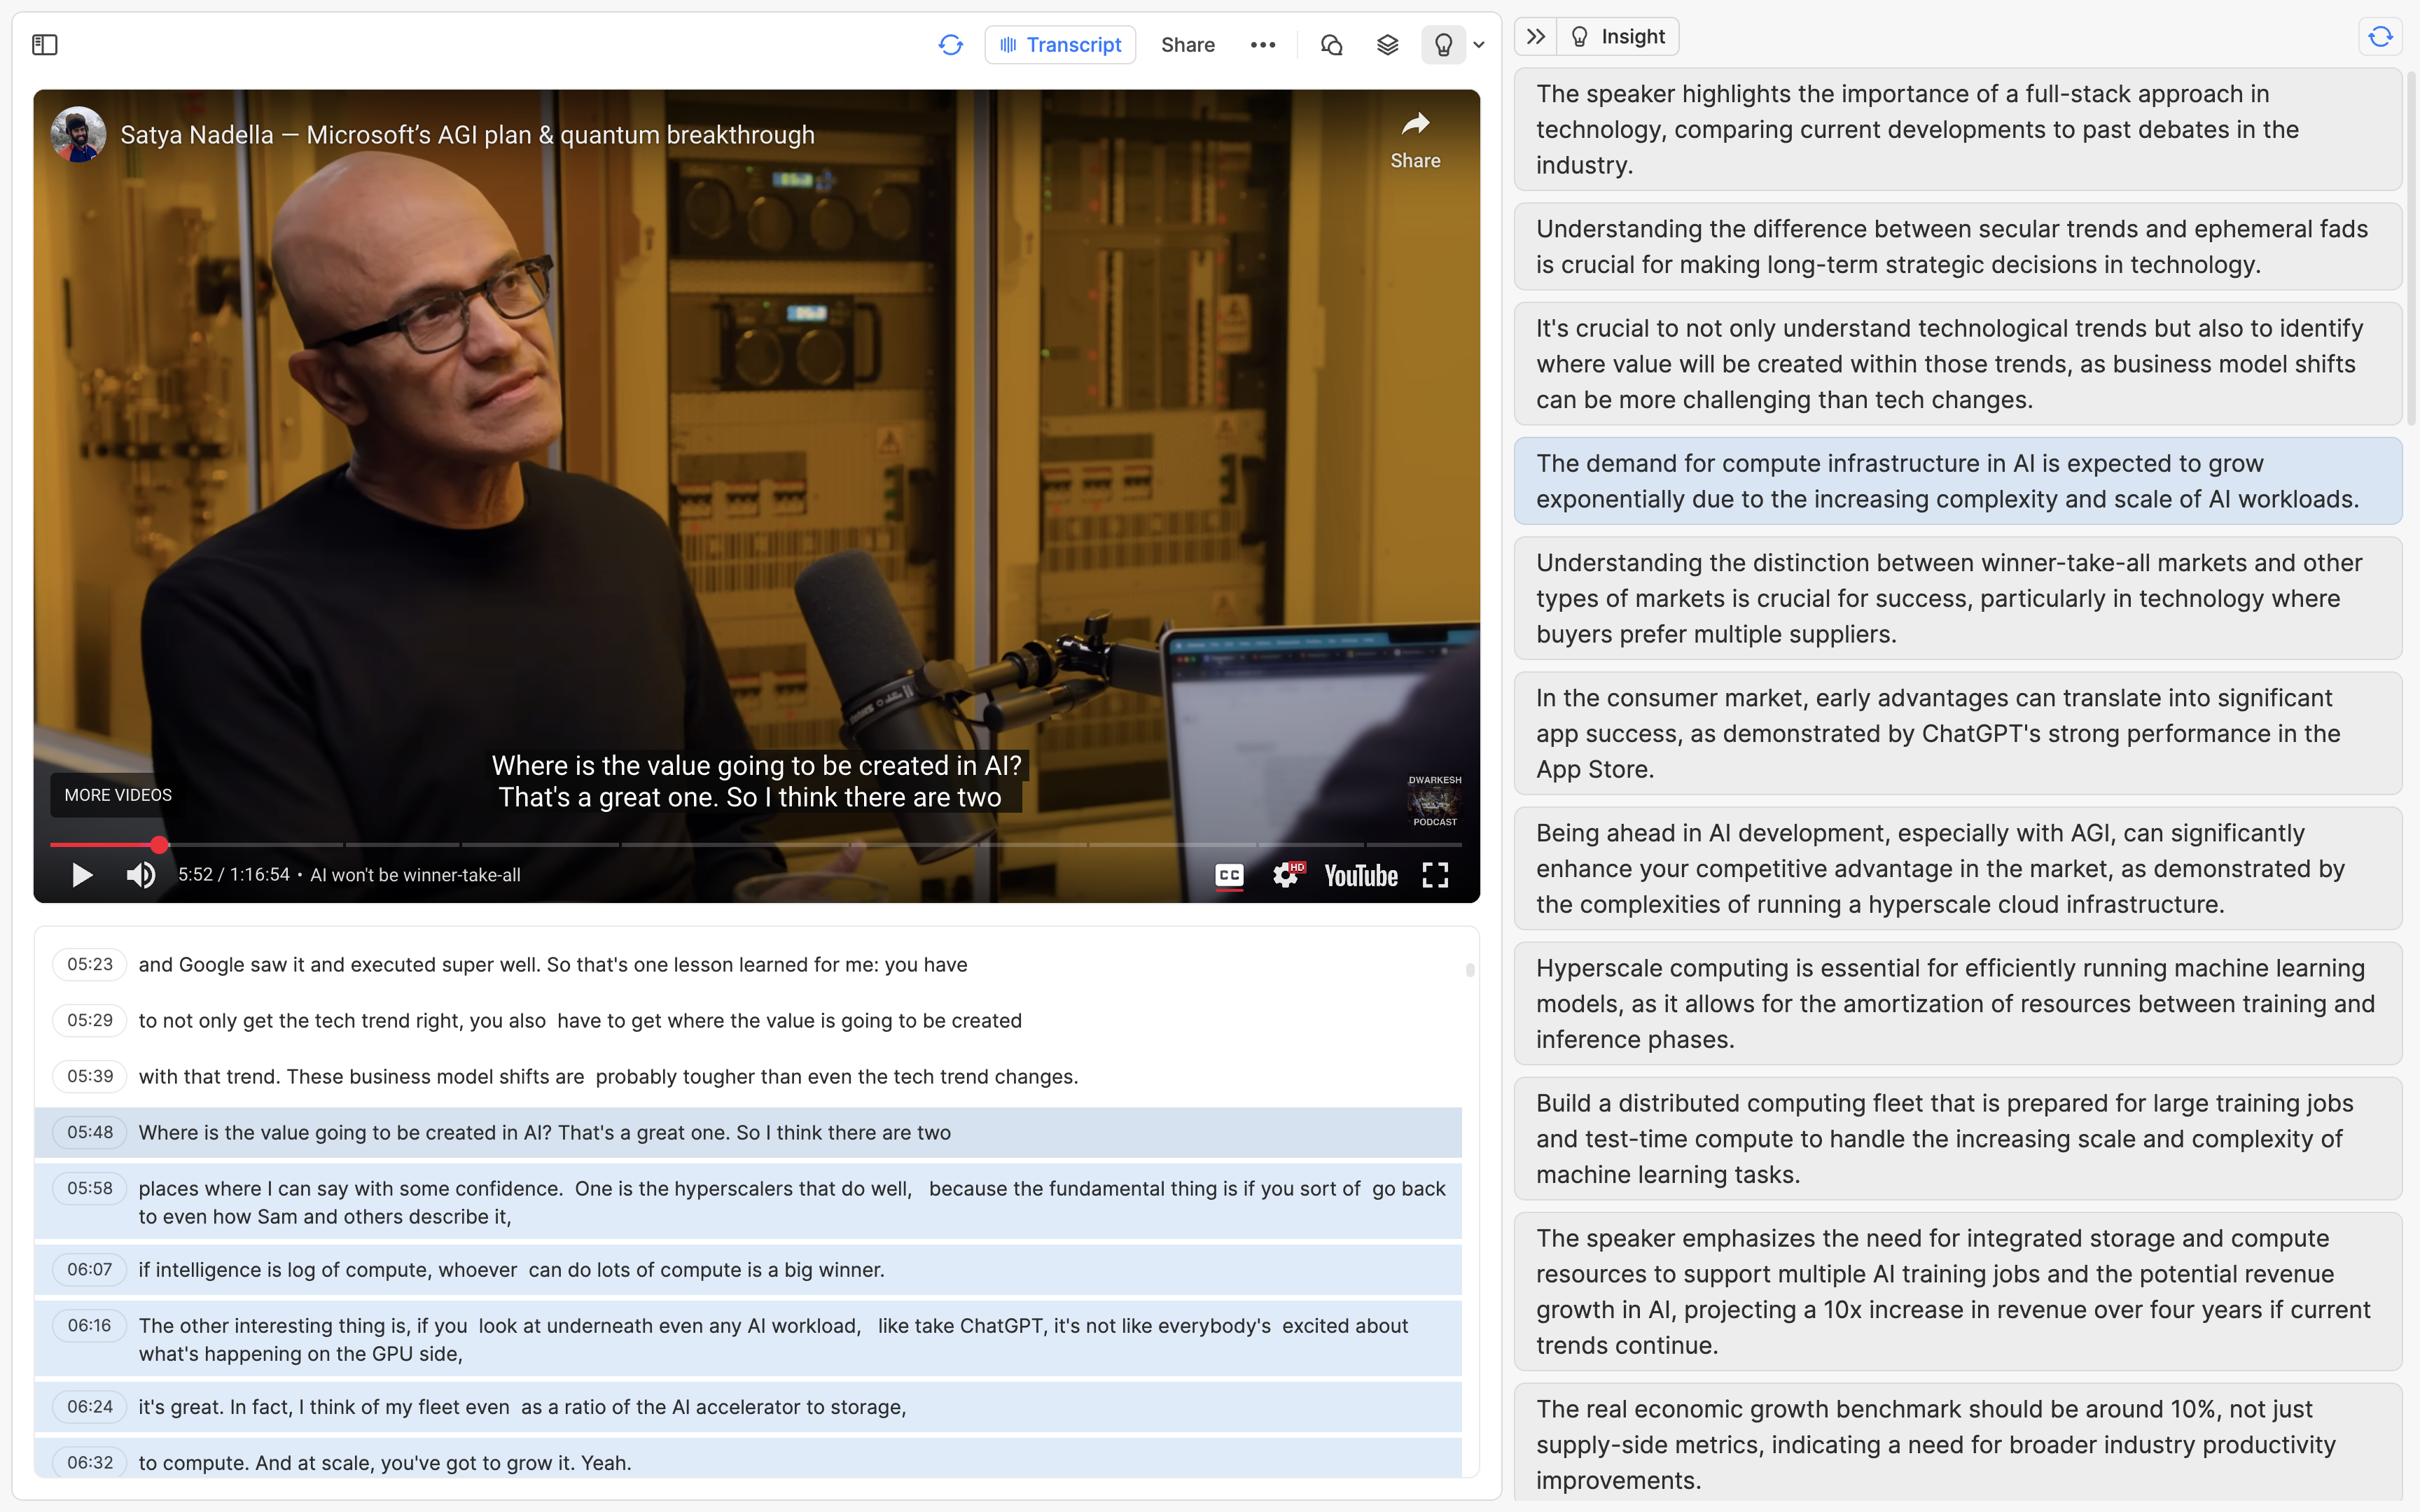Jump to timestamp 06:32 in transcript
This screenshot has height=1512, width=2420.
pos(90,1462)
